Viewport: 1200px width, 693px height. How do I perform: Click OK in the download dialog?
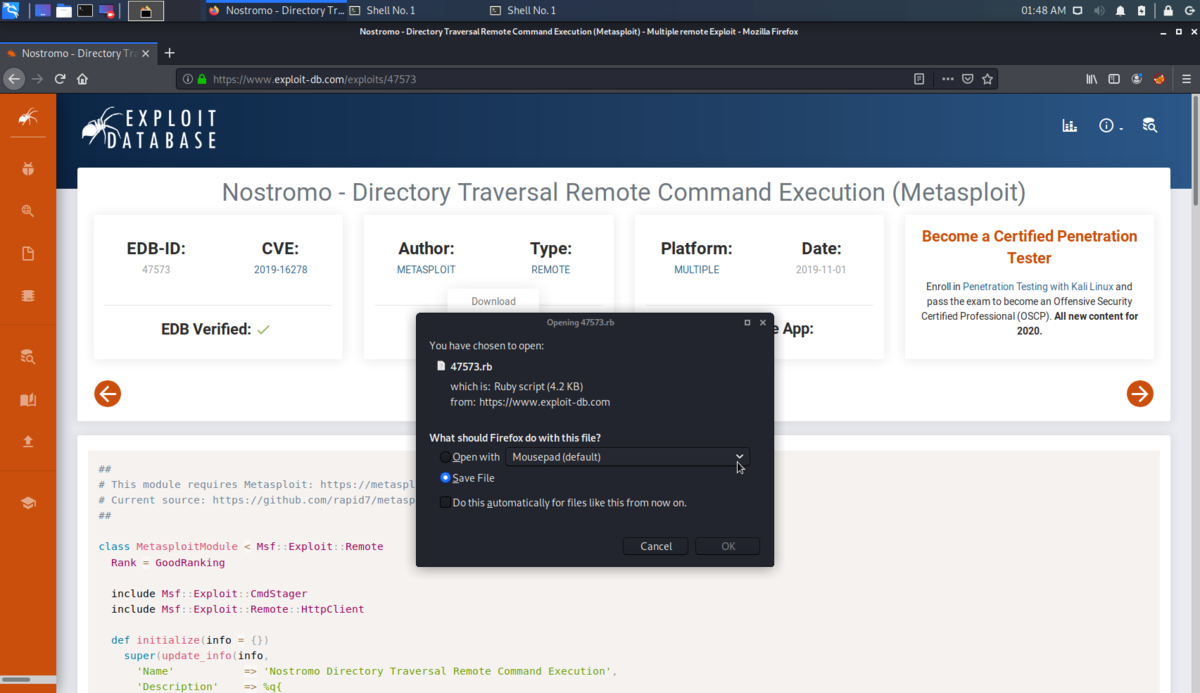tap(728, 546)
